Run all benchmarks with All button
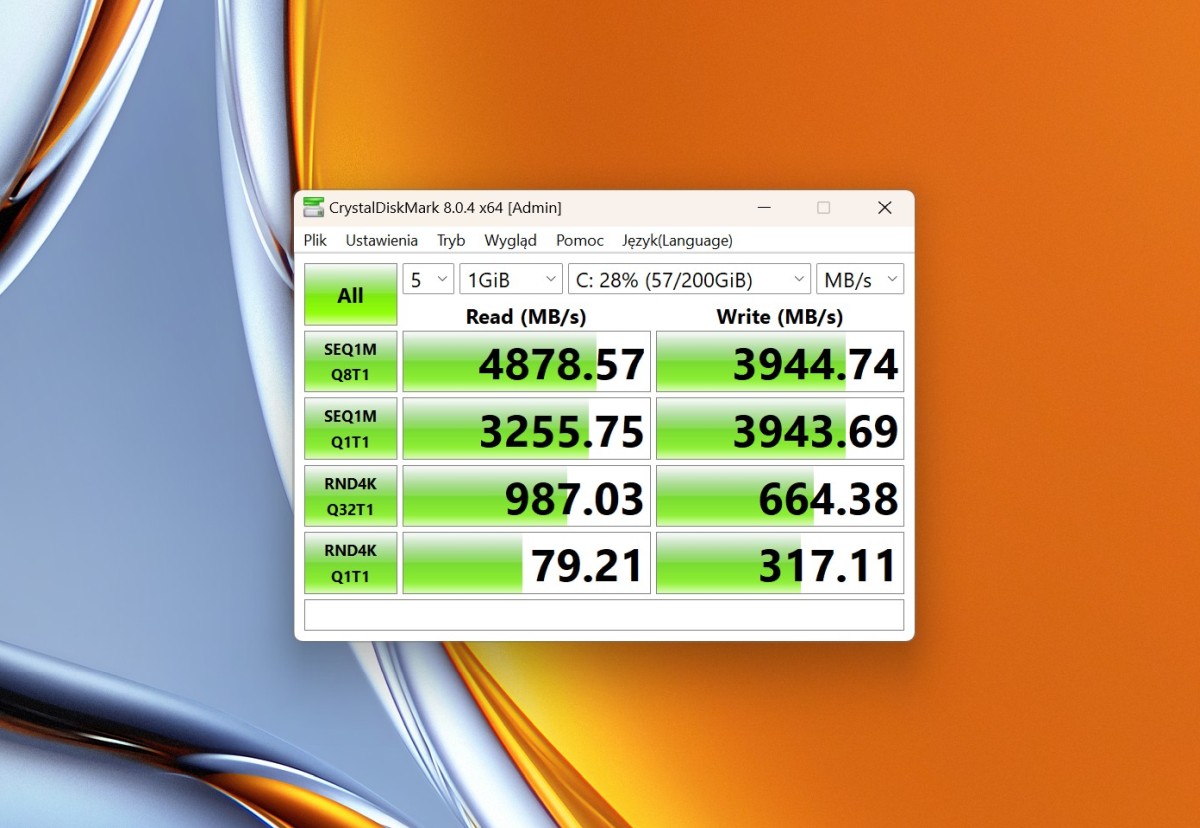Screen dimensions: 1200x828 point(350,294)
